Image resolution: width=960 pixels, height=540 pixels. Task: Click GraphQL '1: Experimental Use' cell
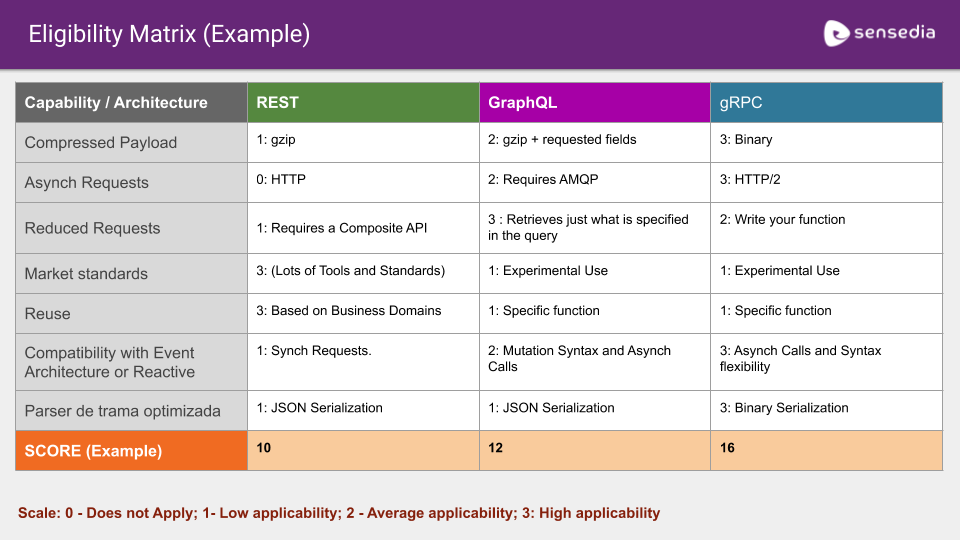pyautogui.click(x=594, y=274)
